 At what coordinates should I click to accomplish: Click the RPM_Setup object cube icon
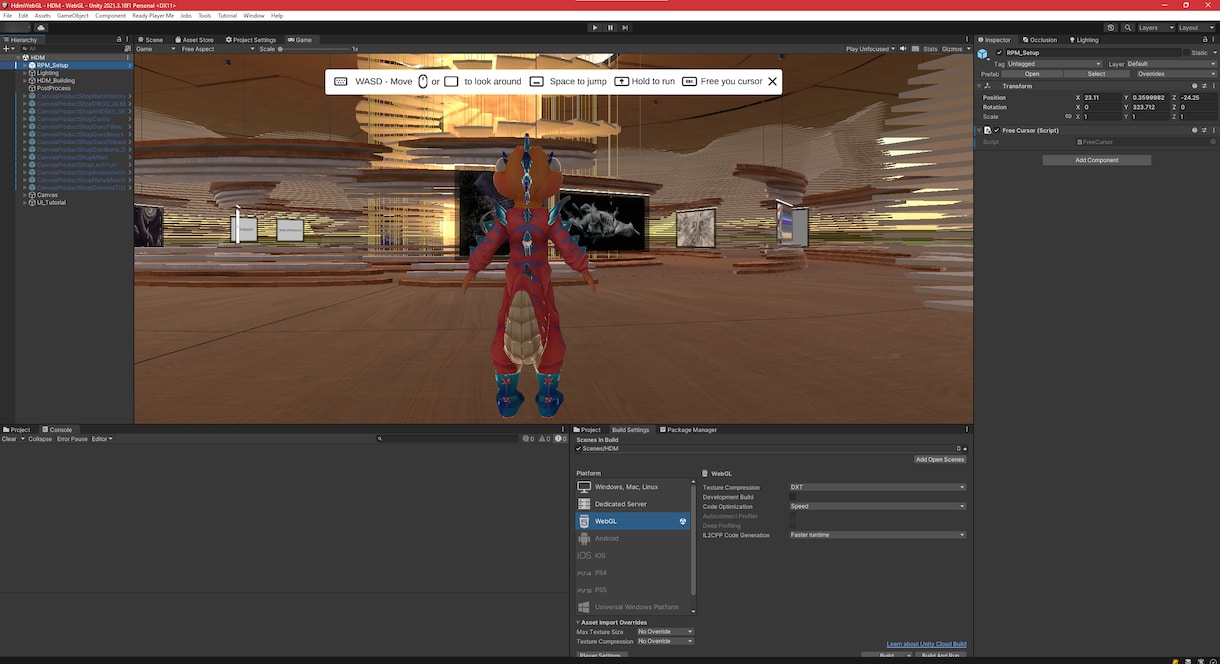pos(983,54)
